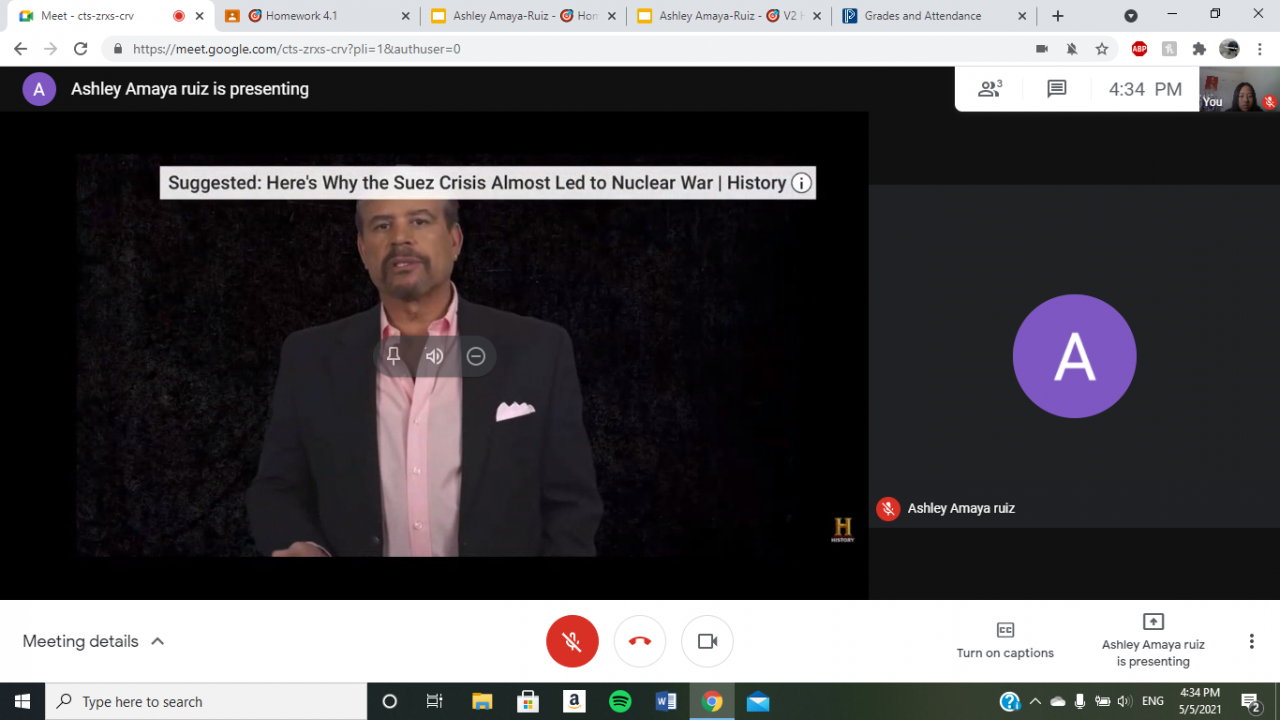The image size is (1280, 720).
Task: Click the remove presentation circle icon
Action: pyautogui.click(x=476, y=356)
